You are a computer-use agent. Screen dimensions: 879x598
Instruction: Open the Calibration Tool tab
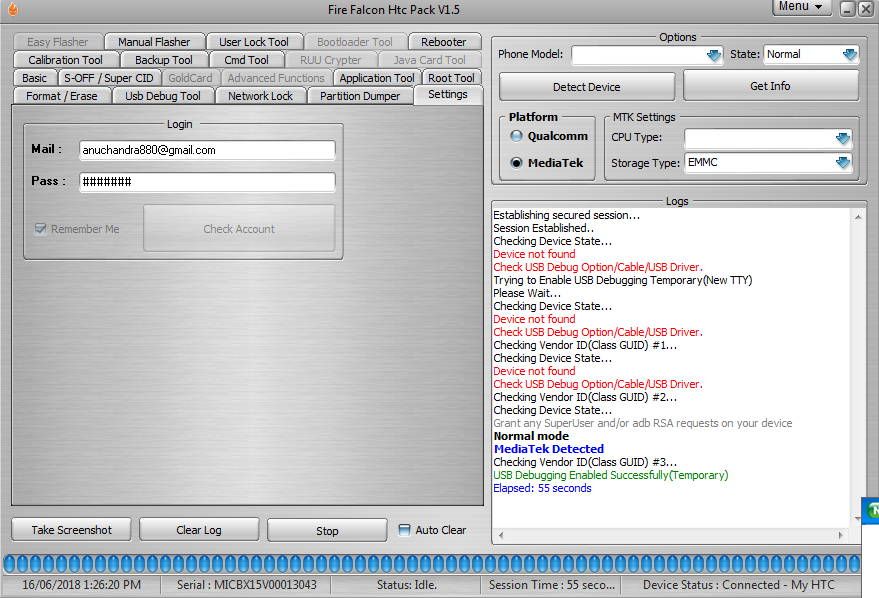click(x=66, y=60)
